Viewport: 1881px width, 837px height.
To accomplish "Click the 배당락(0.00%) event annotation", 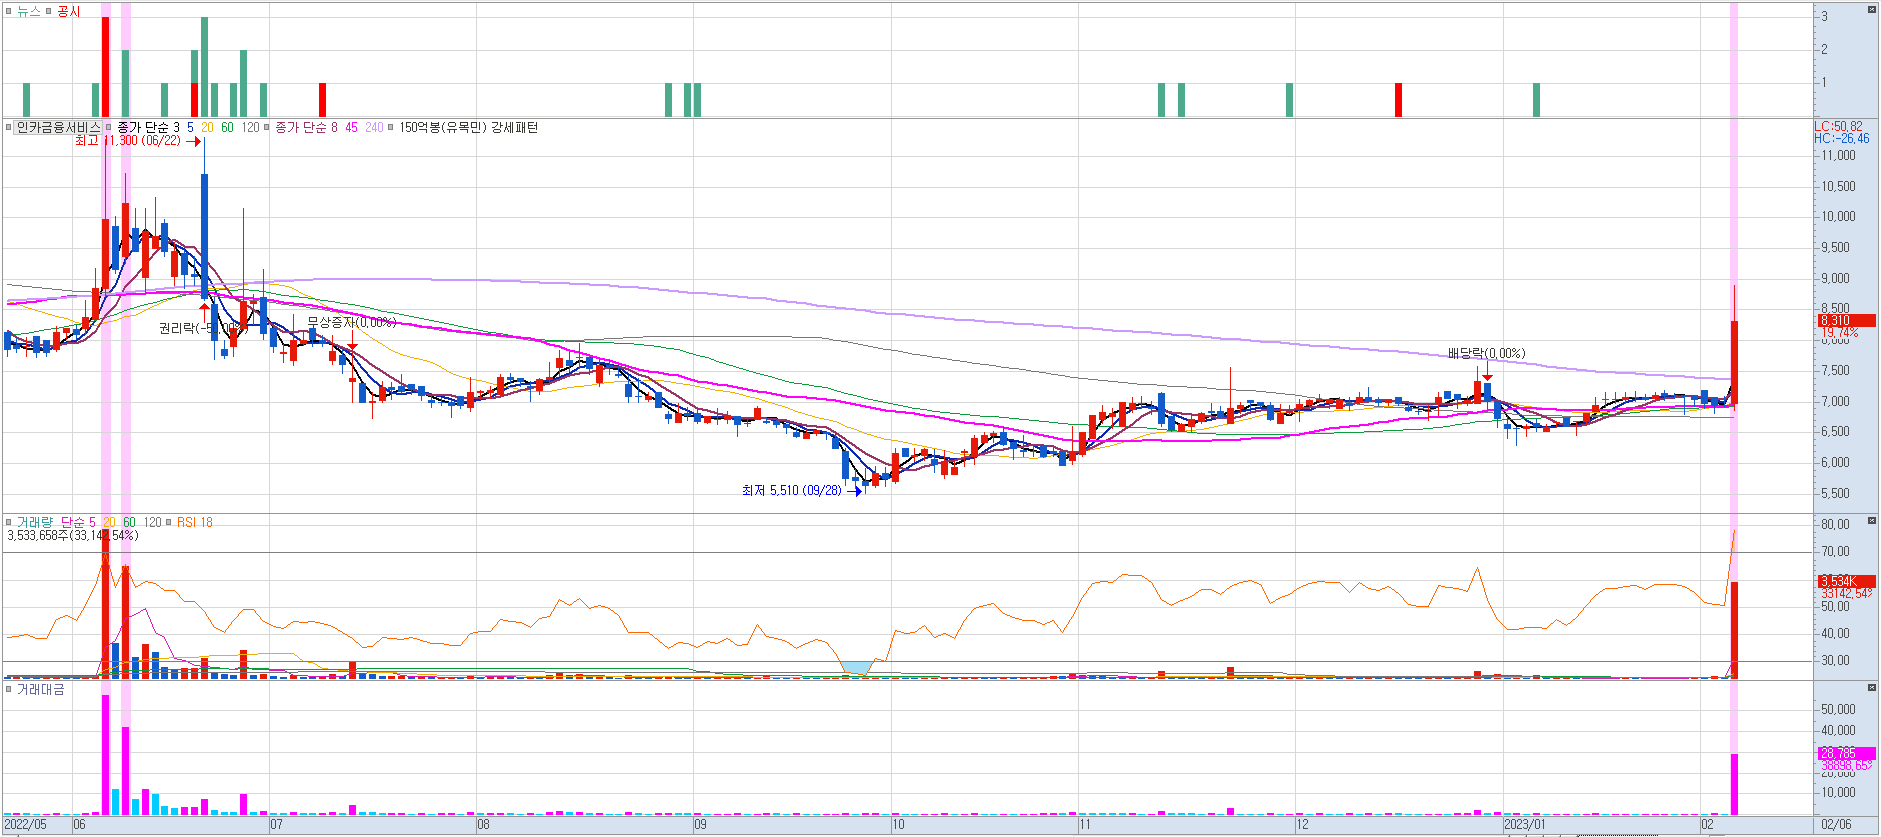I will 1486,354.
